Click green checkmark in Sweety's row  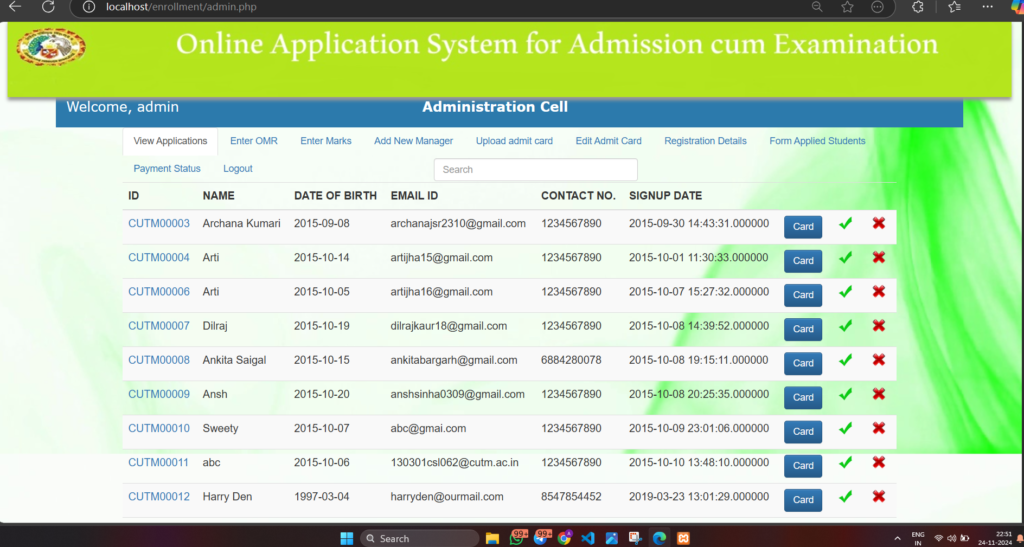(846, 428)
